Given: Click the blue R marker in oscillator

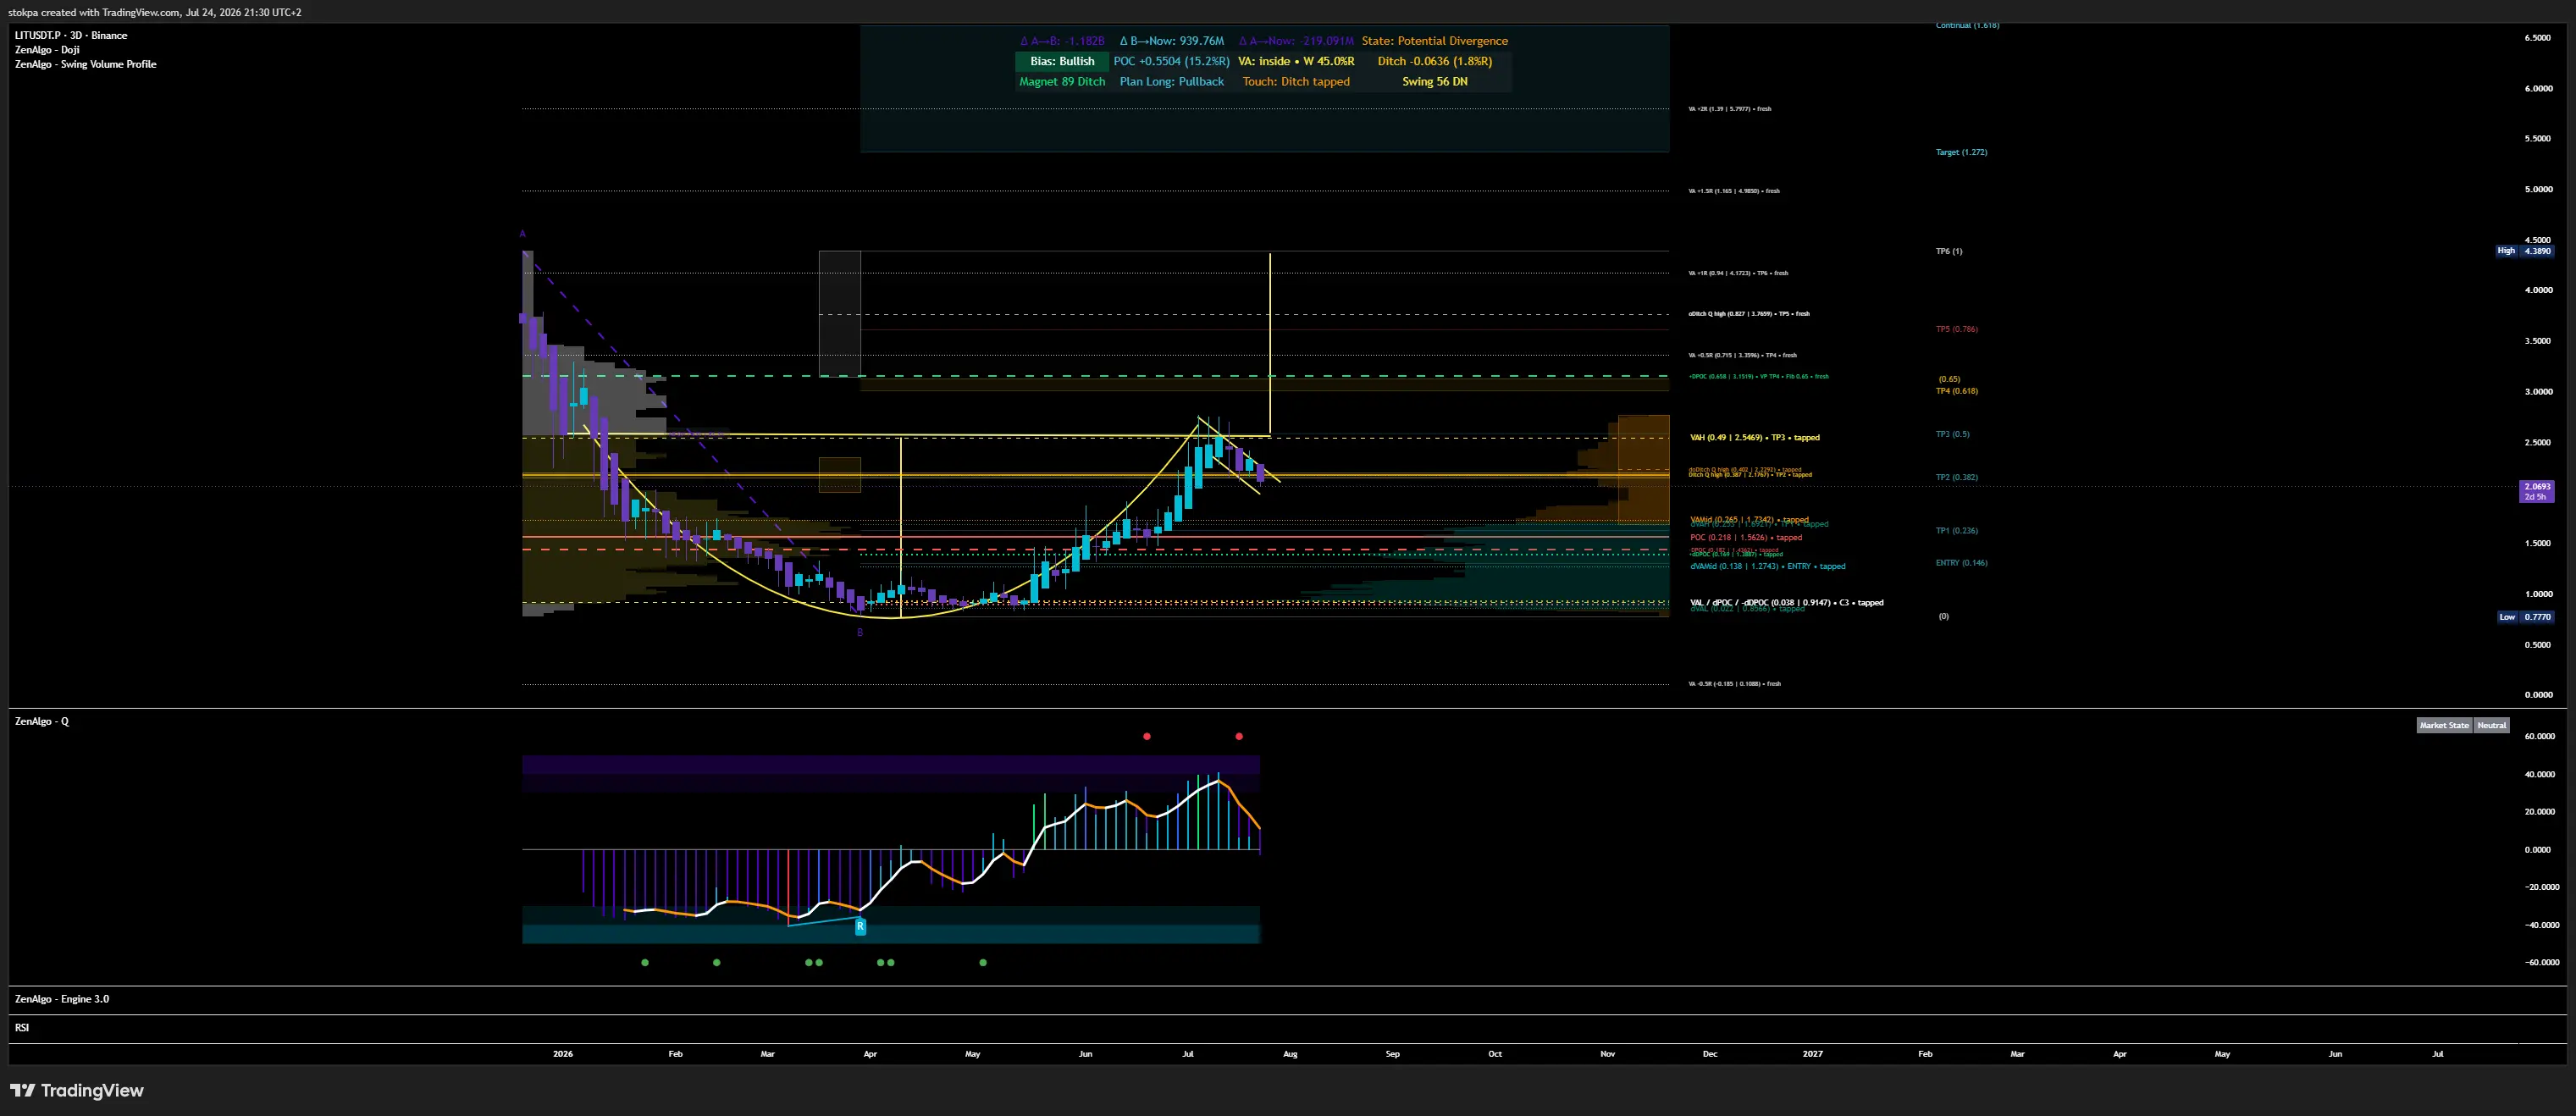Looking at the screenshot, I should [860, 927].
